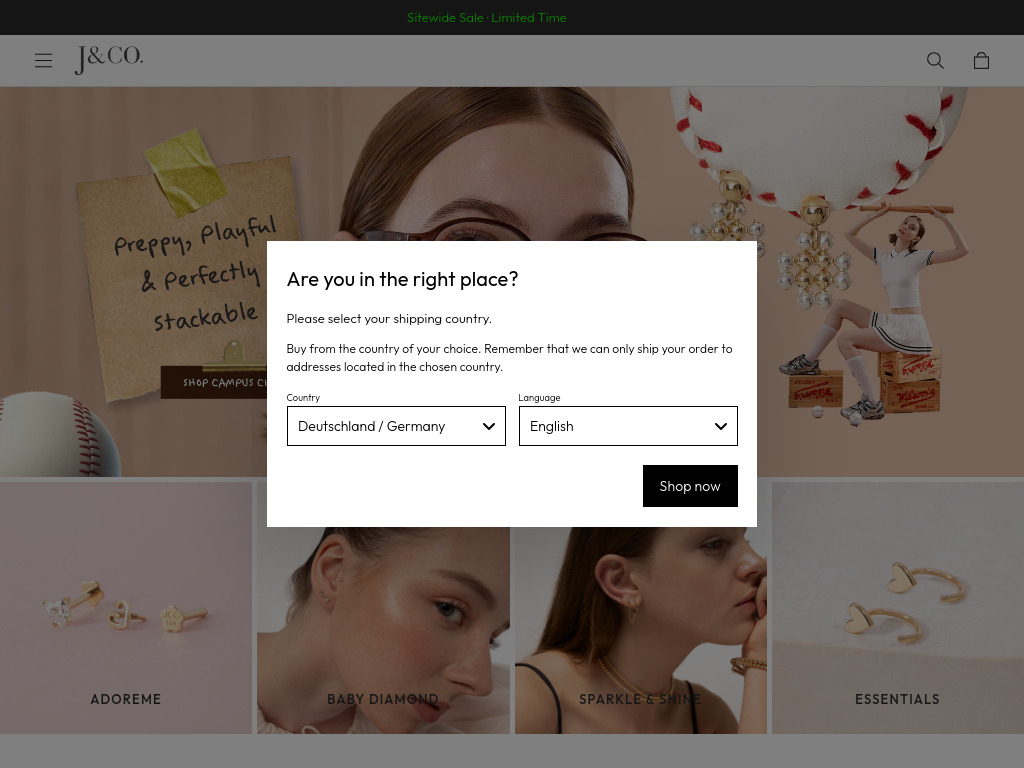Click the Essentials heart earrings image
The height and width of the screenshot is (768, 1024).
click(x=897, y=600)
